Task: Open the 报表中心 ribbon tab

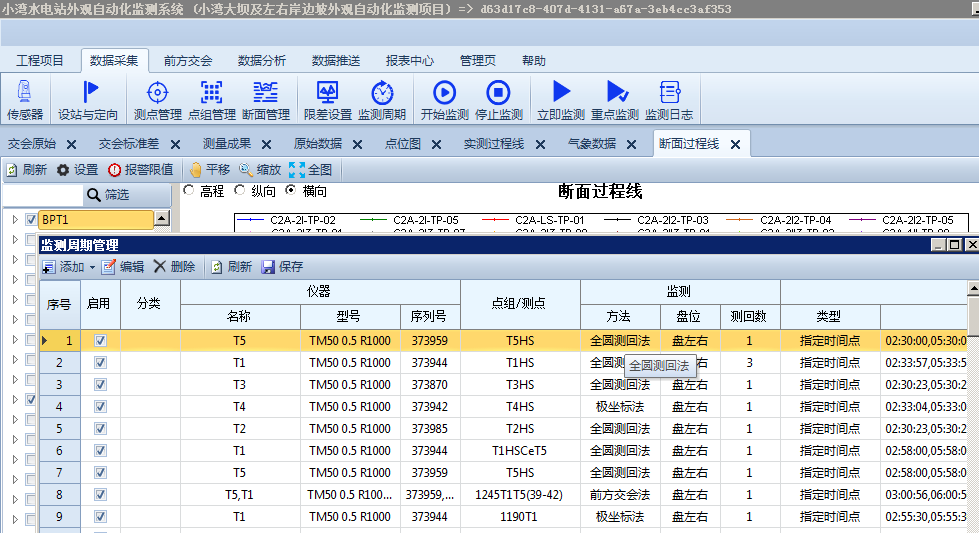Action: point(410,61)
